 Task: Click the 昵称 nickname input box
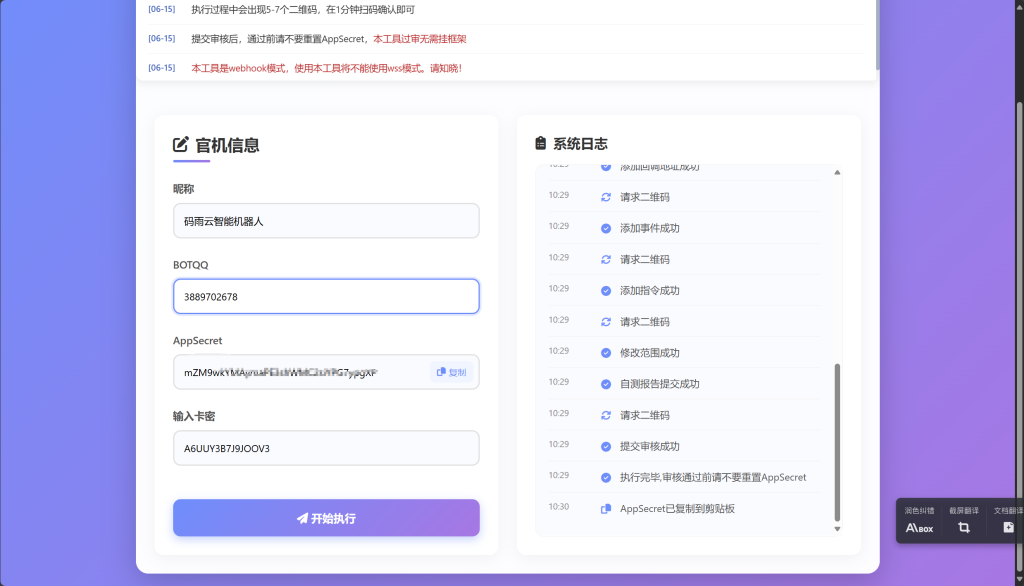click(326, 220)
